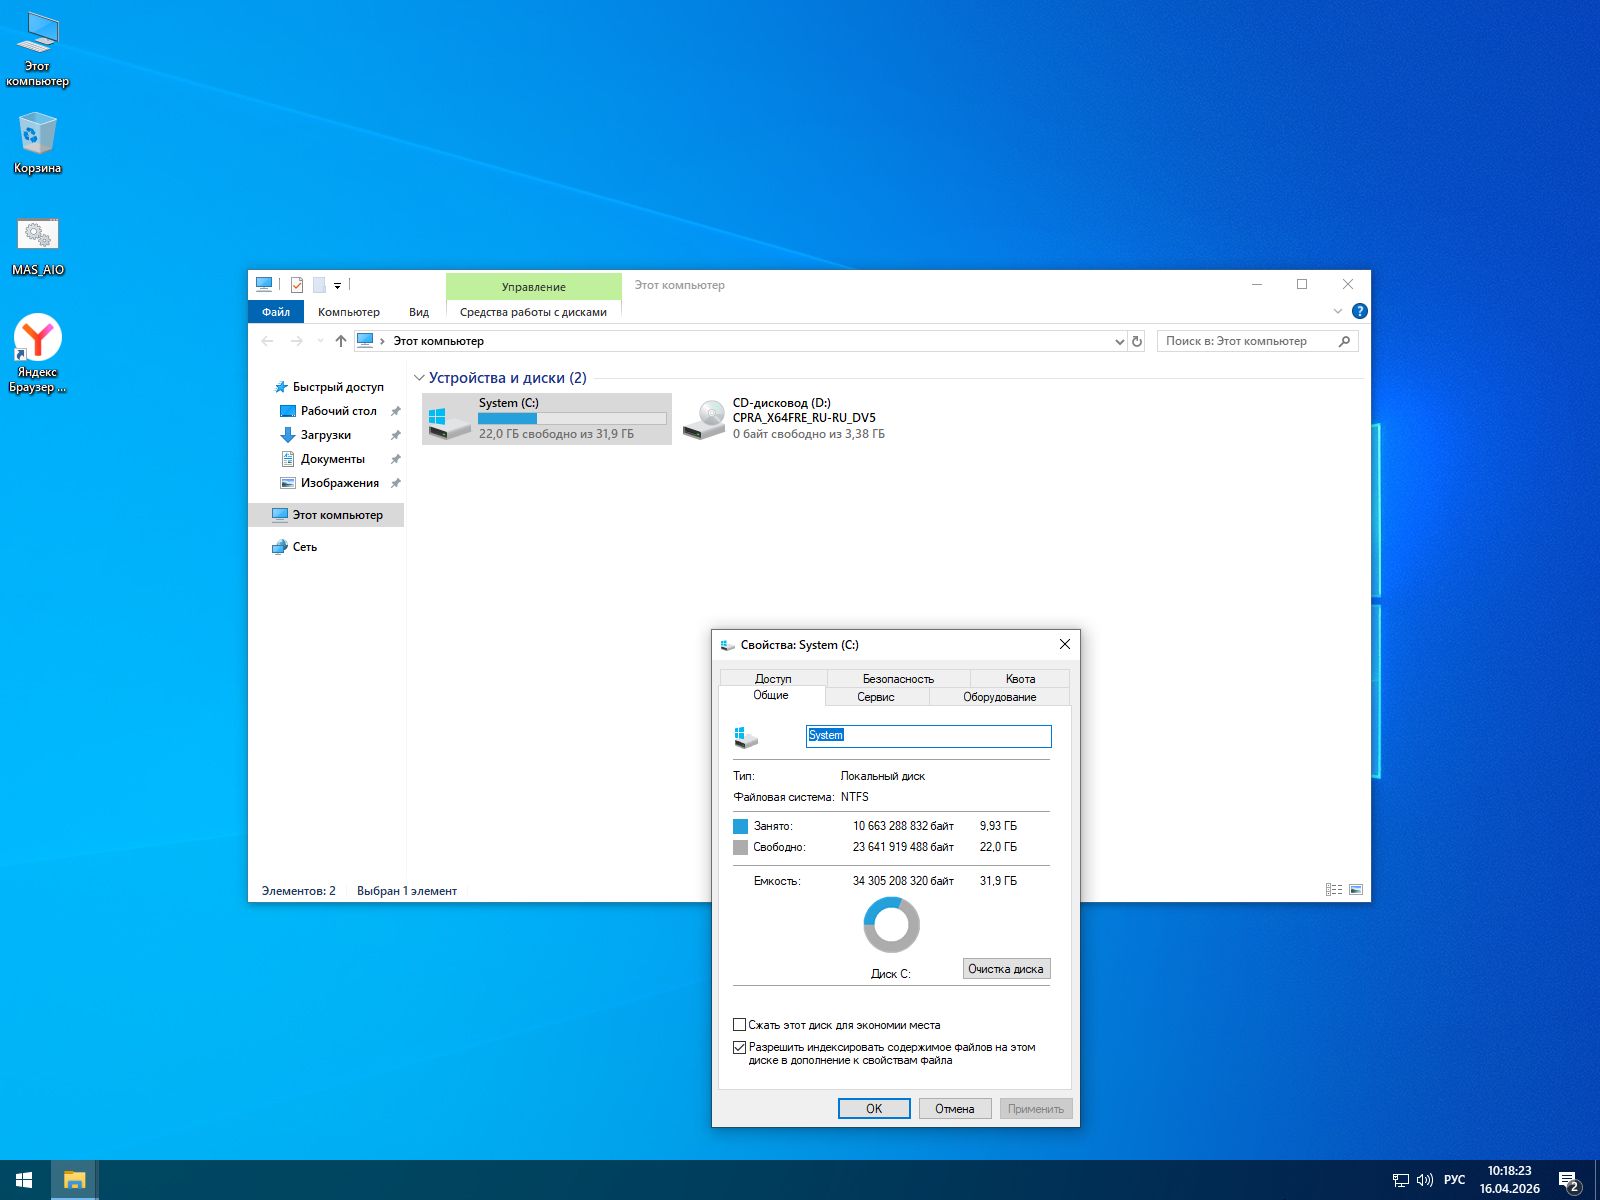Select CD drive (D:) icon
The image size is (1600, 1200).
pyautogui.click(x=704, y=419)
